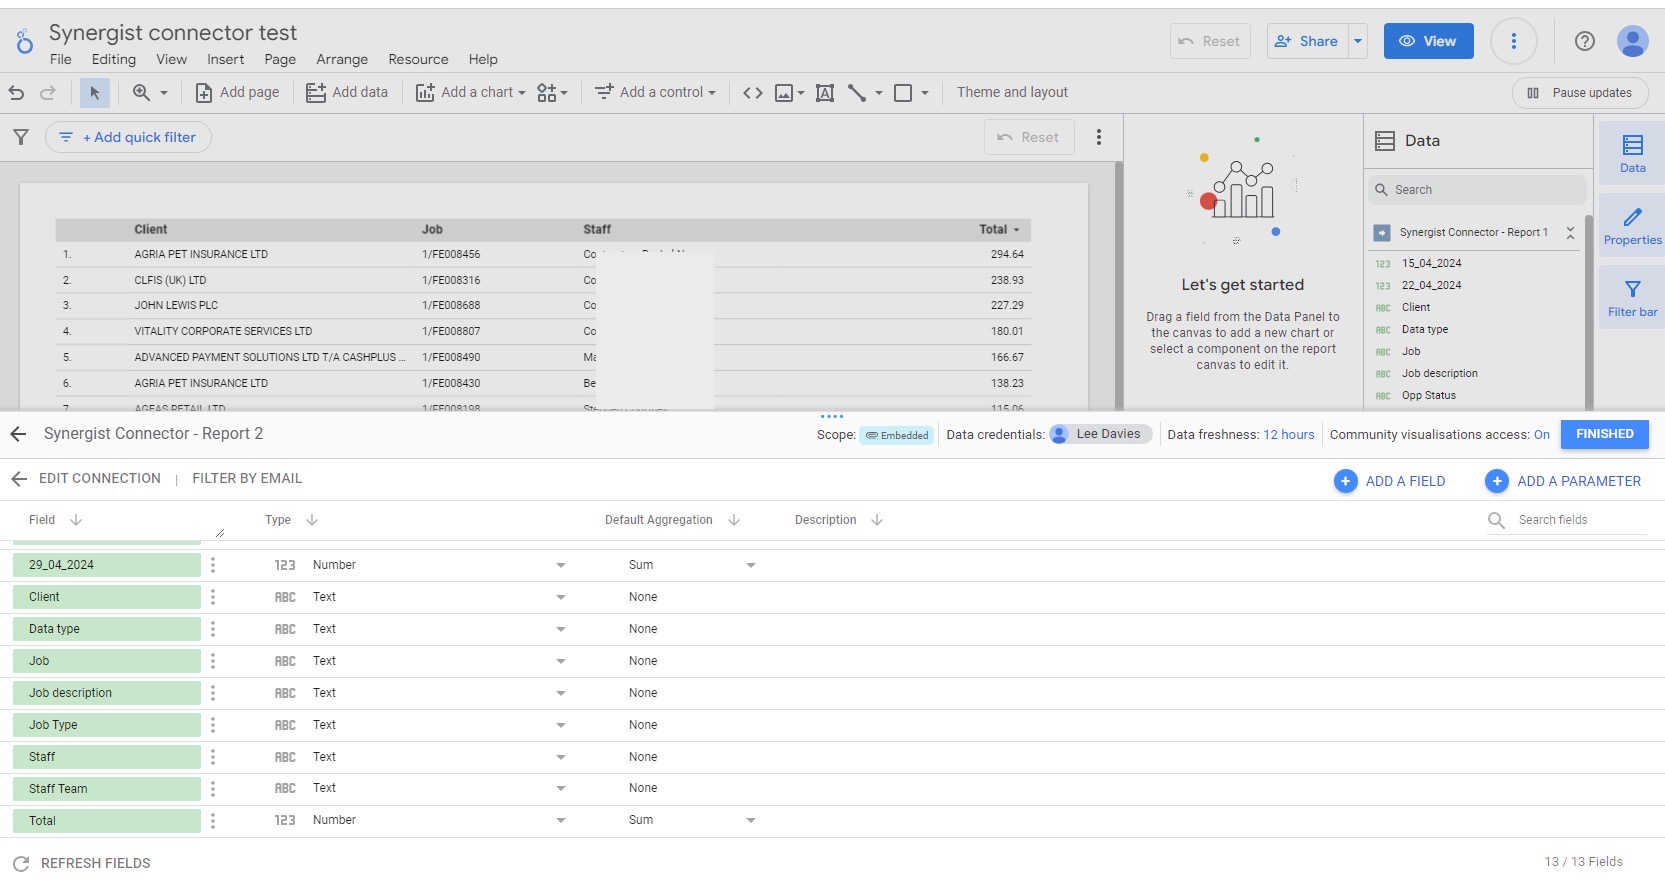Click the Undo arrow icon

point(16,93)
